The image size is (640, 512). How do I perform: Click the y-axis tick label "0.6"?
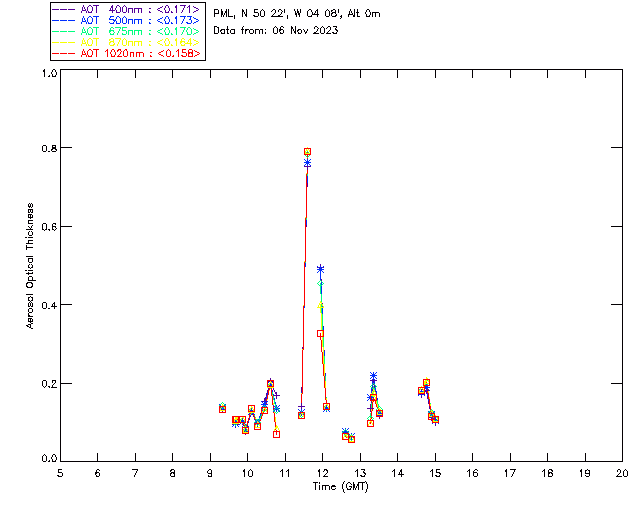[49, 227]
